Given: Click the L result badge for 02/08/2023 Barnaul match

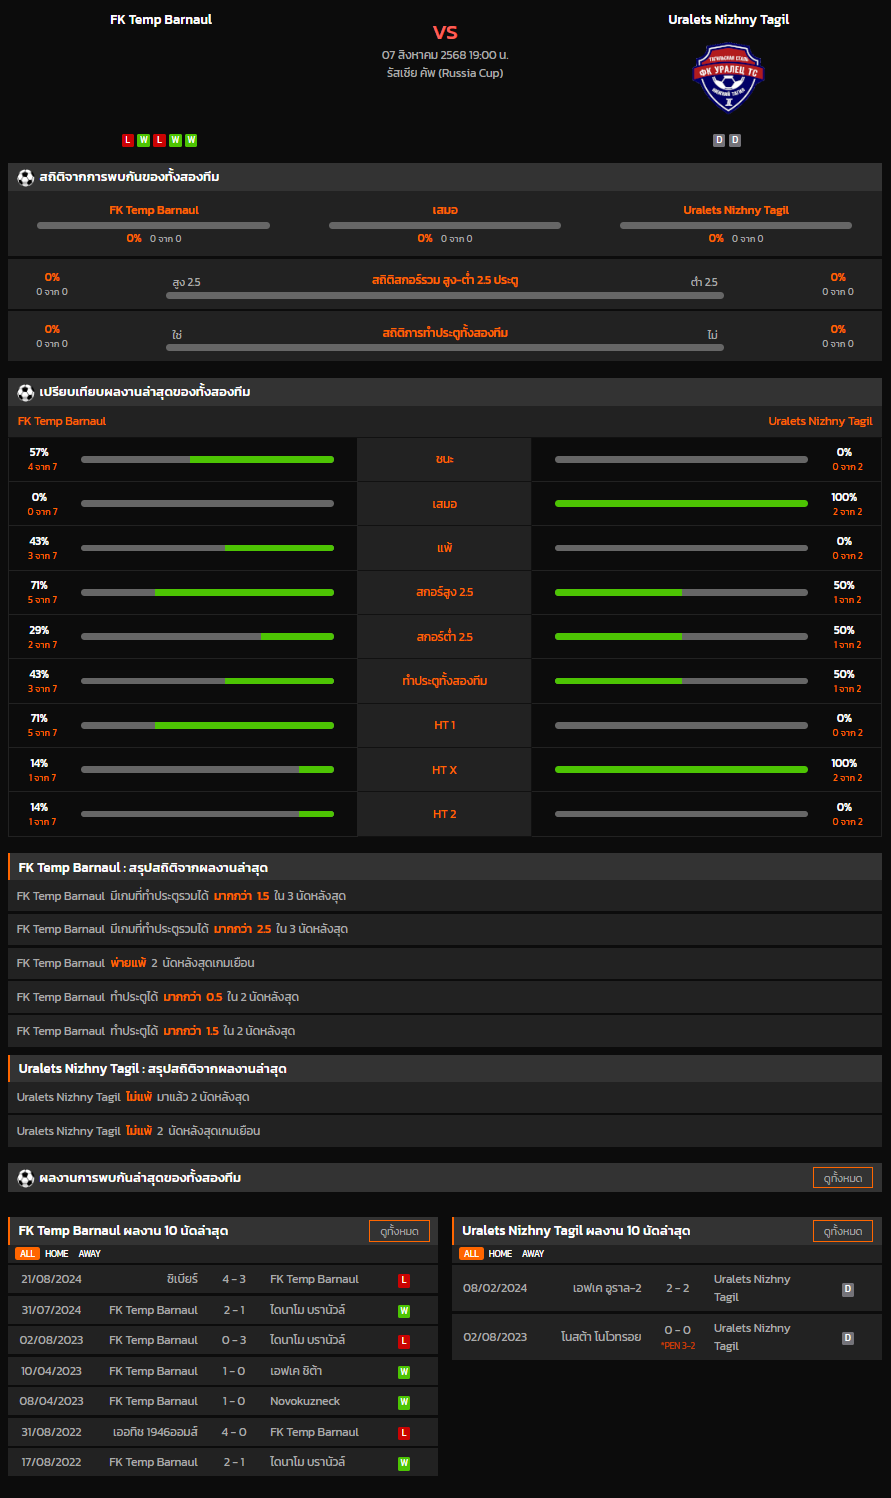Looking at the screenshot, I should [x=404, y=1341].
